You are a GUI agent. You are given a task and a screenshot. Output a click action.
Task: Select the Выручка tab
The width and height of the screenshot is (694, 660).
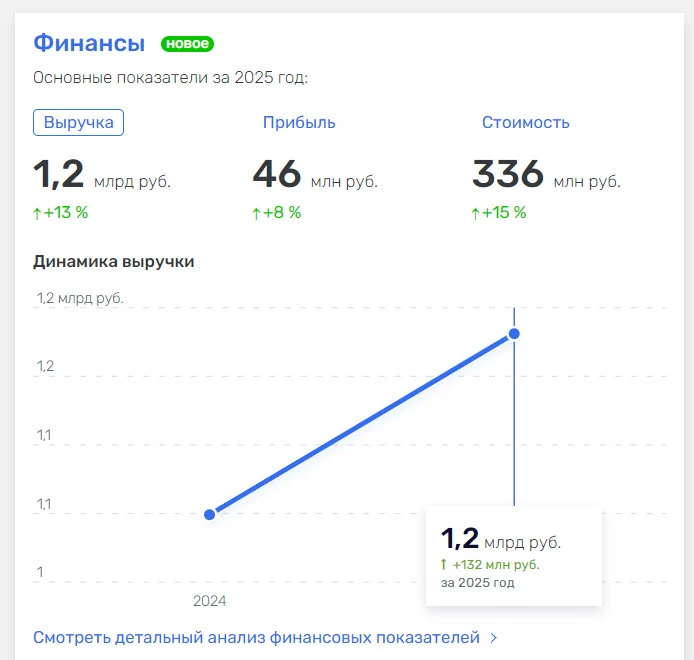pyautogui.click(x=79, y=122)
